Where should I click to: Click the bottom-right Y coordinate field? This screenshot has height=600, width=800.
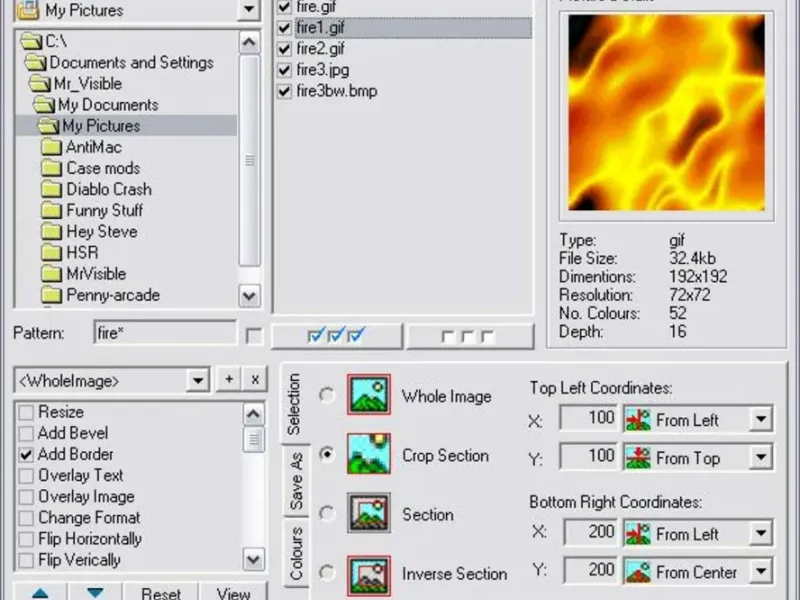(591, 570)
